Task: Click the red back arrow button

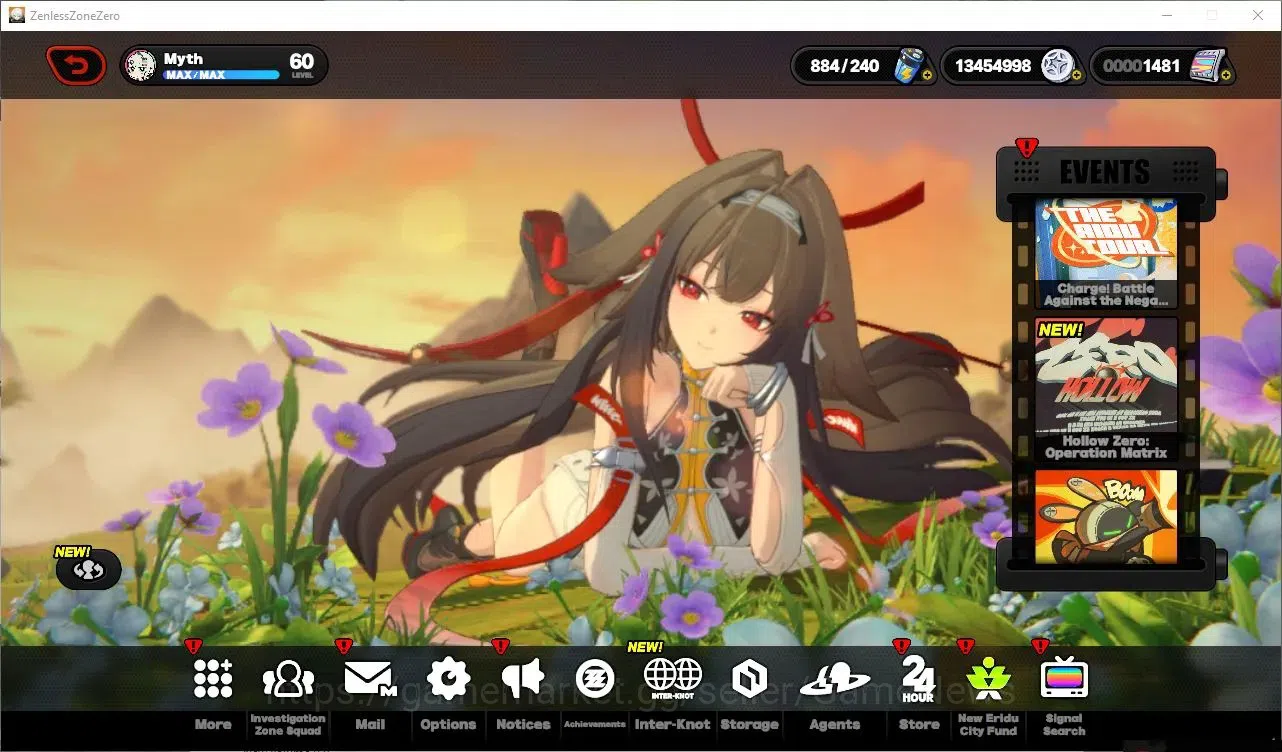Action: coord(76,66)
